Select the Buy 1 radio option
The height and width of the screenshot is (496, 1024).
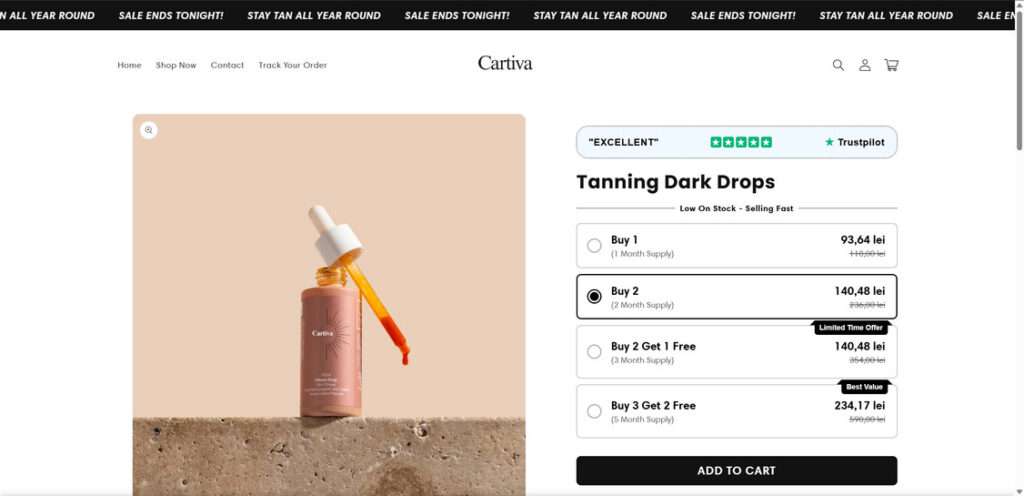coord(594,246)
